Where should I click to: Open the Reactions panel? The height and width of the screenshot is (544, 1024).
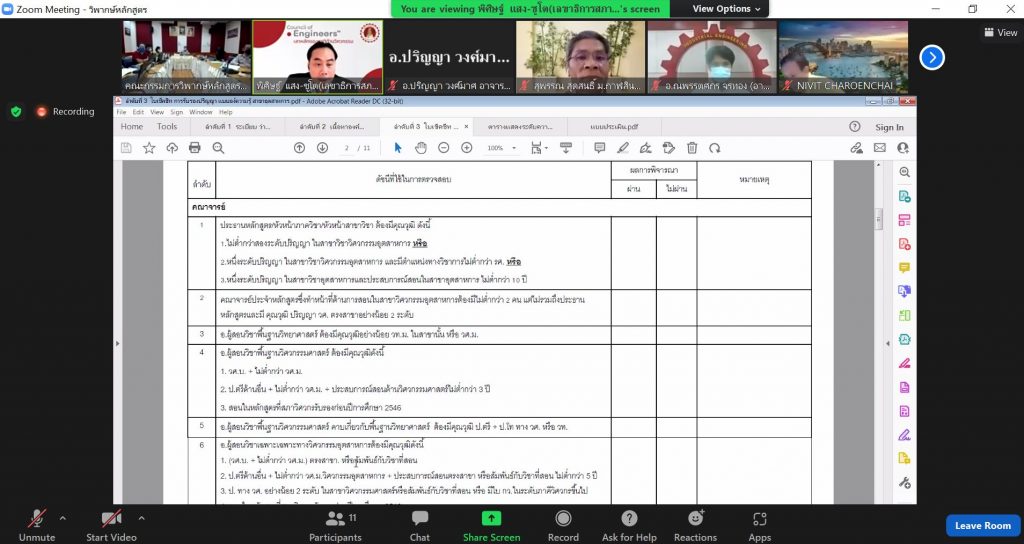(x=695, y=519)
